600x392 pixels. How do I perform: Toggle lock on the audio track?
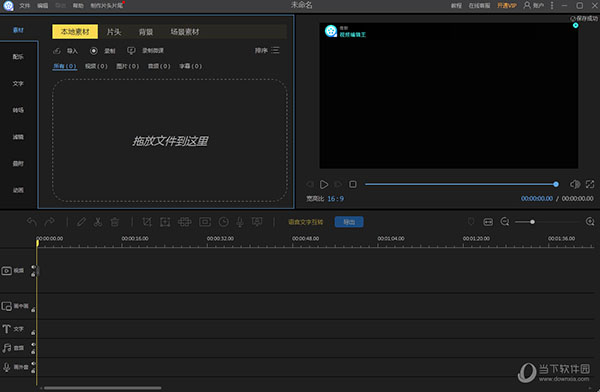(x=33, y=351)
